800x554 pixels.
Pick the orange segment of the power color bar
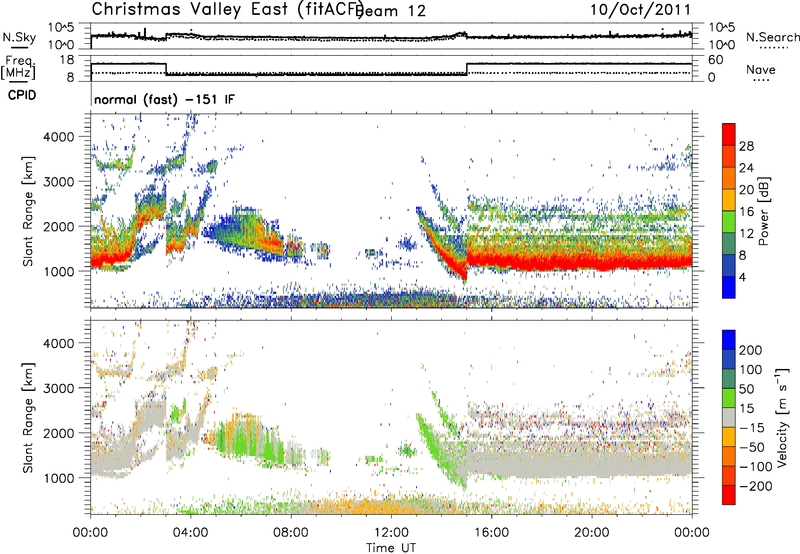pyautogui.click(x=729, y=178)
